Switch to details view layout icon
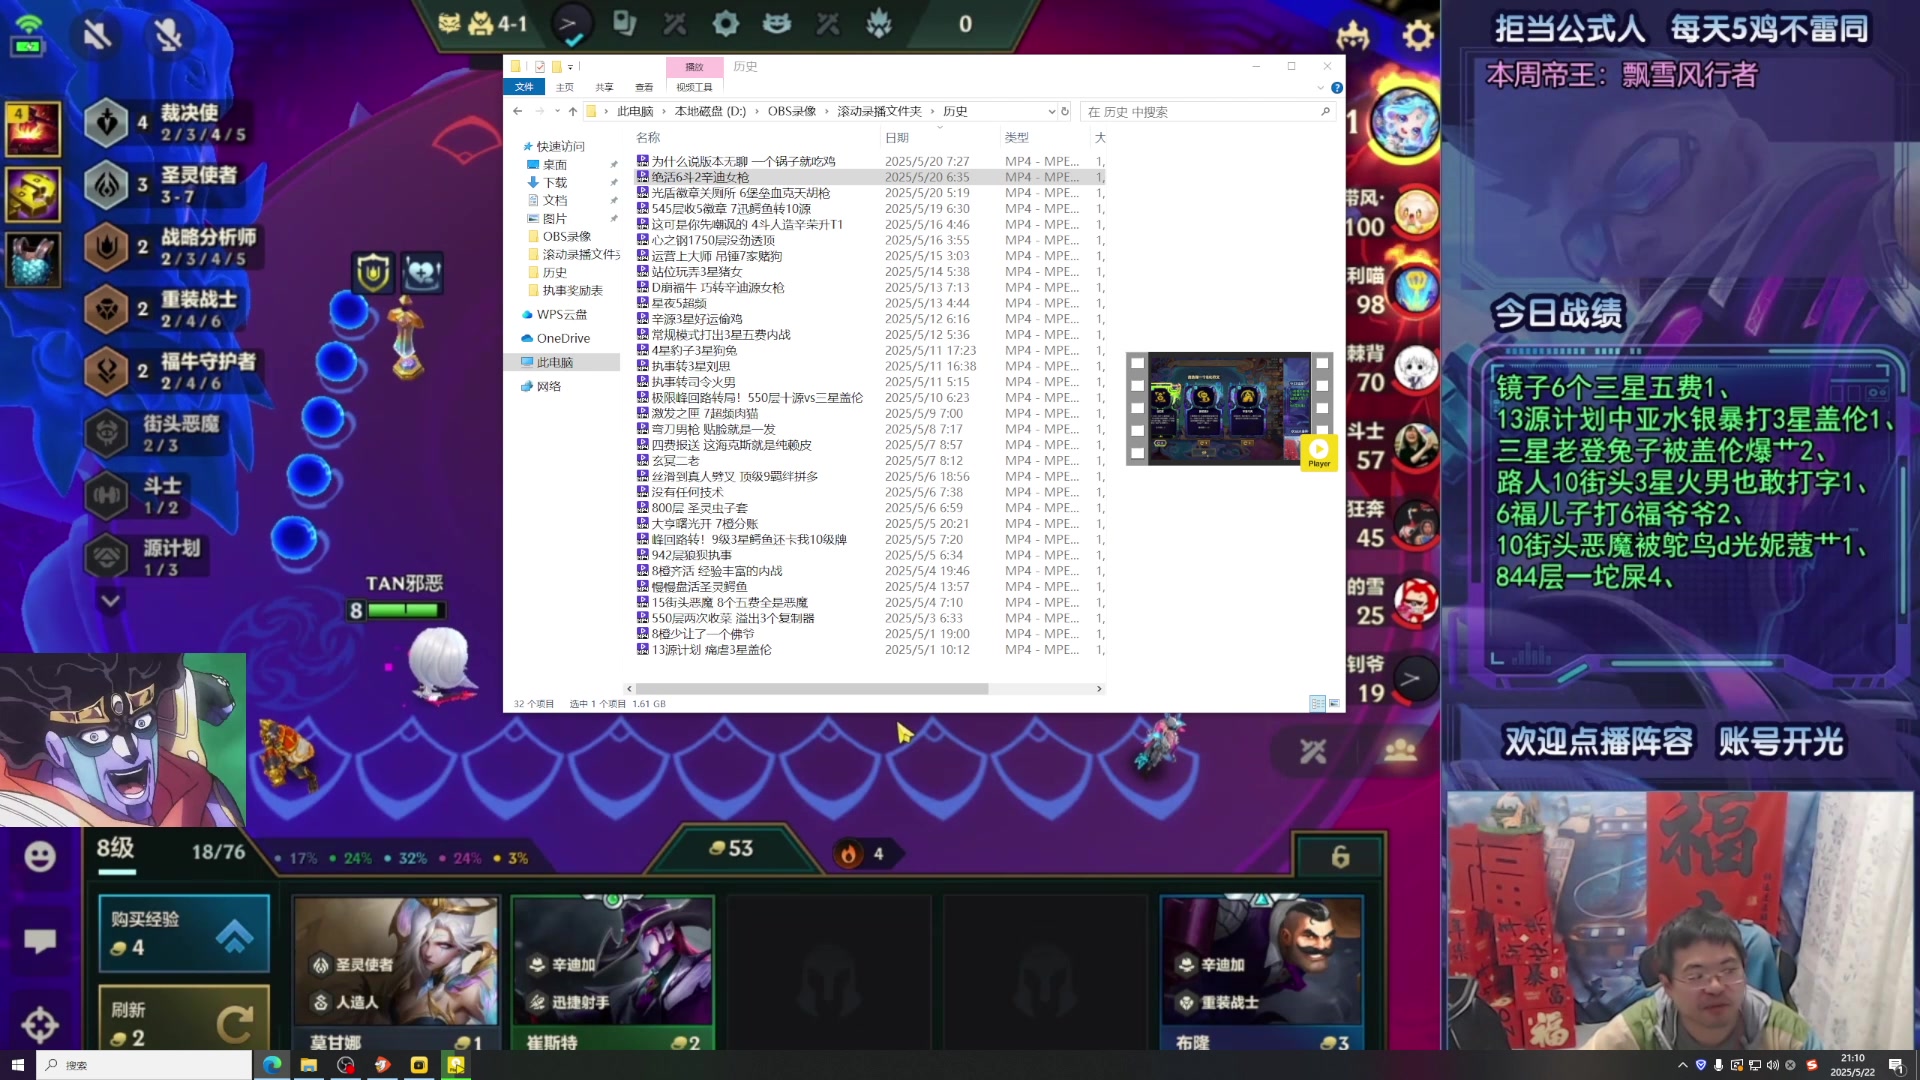1920x1080 pixels. coord(1317,704)
